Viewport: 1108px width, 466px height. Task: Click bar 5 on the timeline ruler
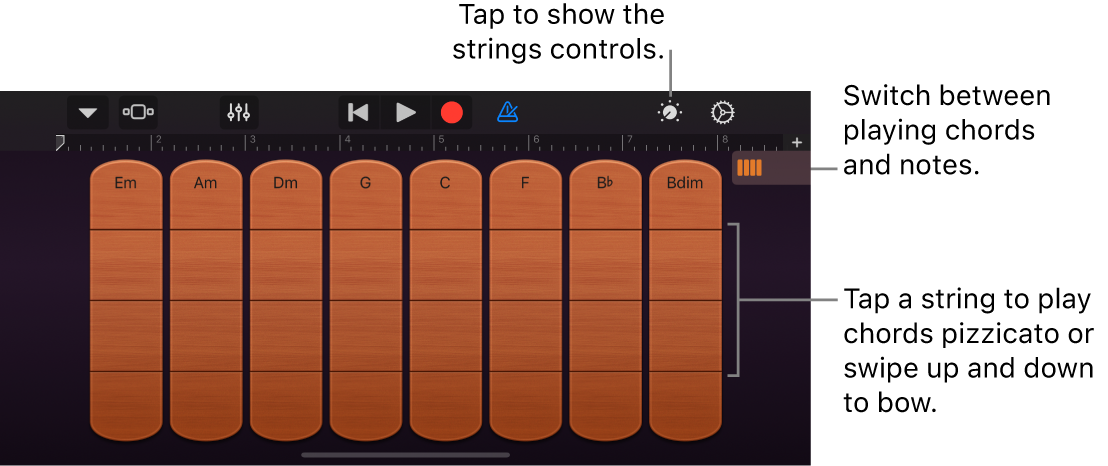pos(440,139)
